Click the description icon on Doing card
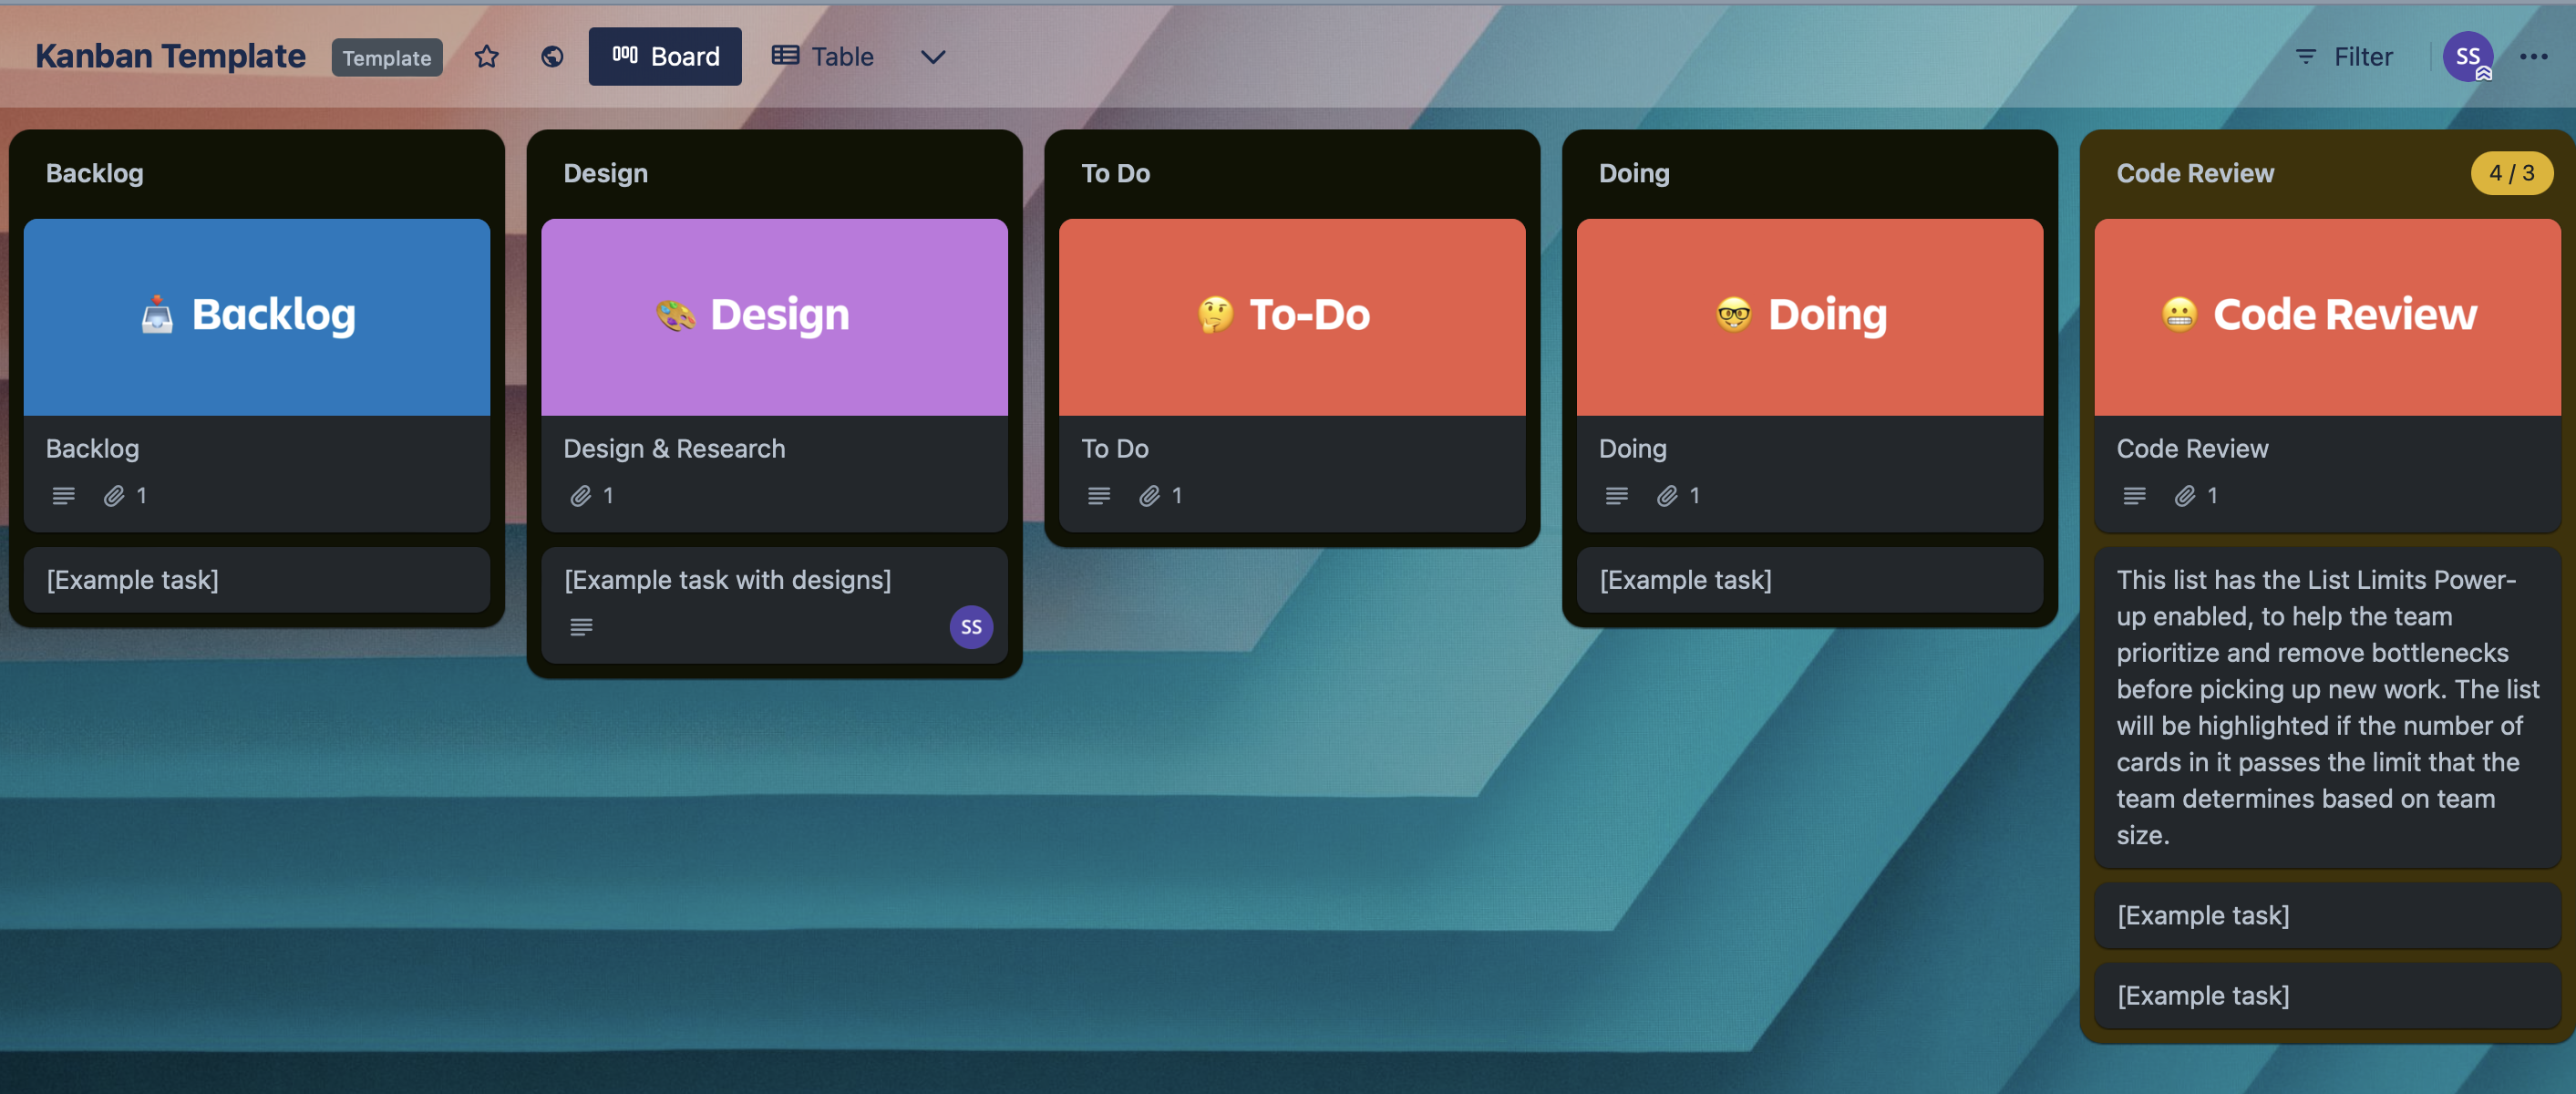 click(x=1616, y=496)
